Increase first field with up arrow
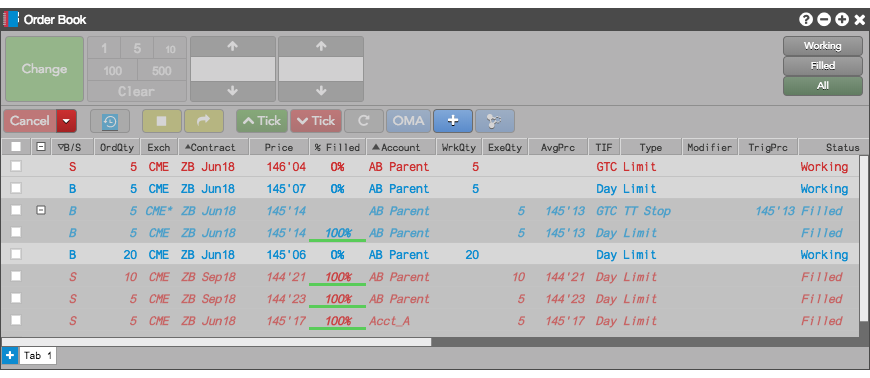 point(232,47)
